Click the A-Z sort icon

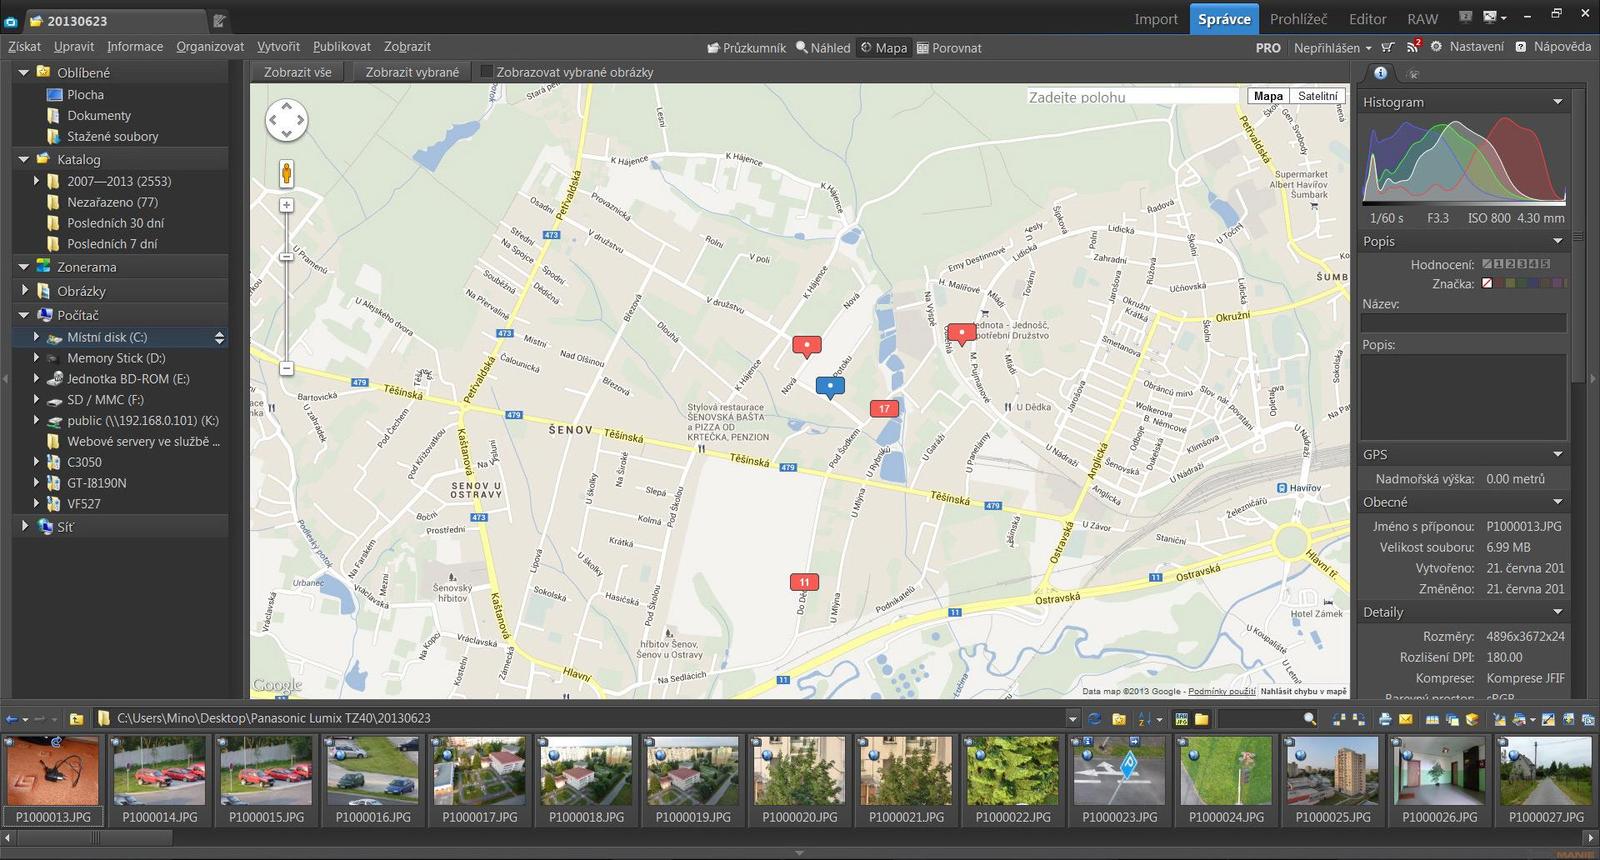[1143, 719]
